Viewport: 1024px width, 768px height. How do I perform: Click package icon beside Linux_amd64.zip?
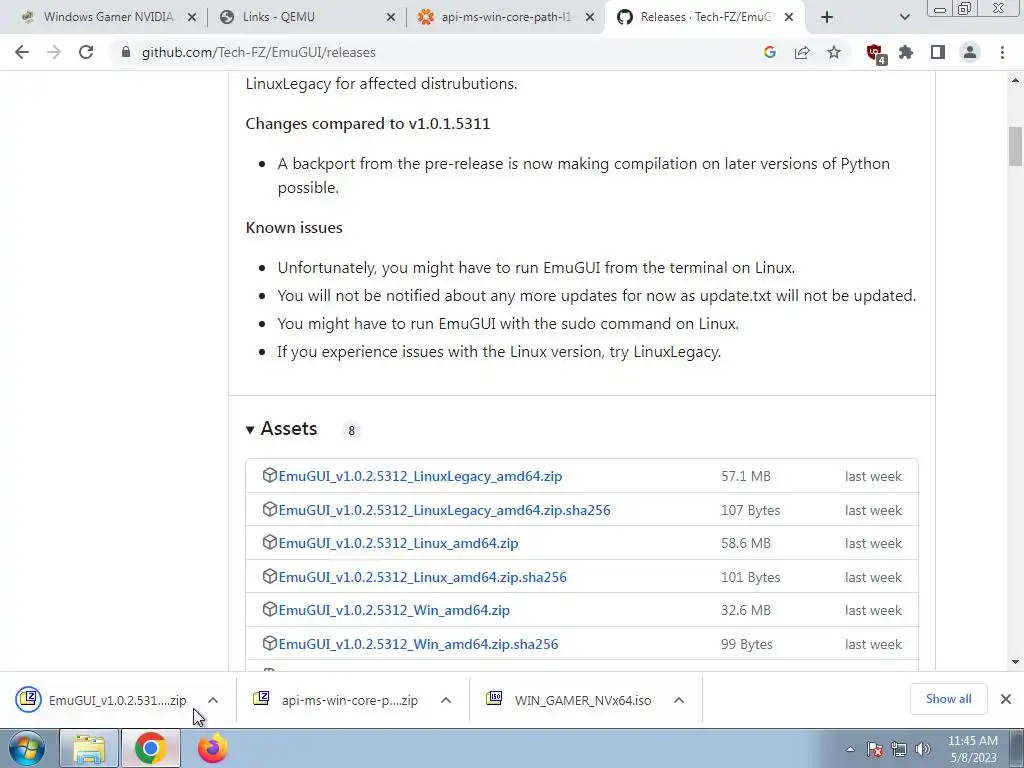[269, 543]
